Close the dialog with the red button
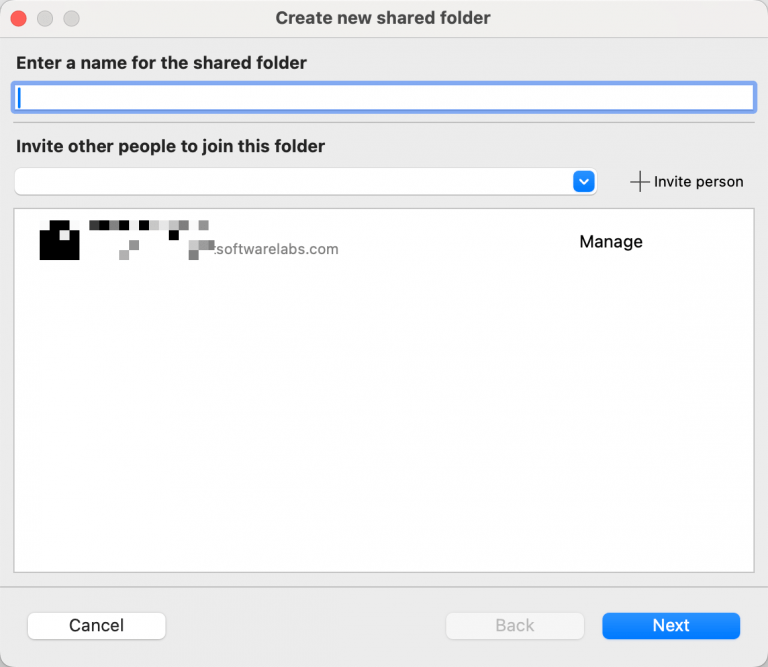Image resolution: width=768 pixels, height=667 pixels. click(19, 19)
